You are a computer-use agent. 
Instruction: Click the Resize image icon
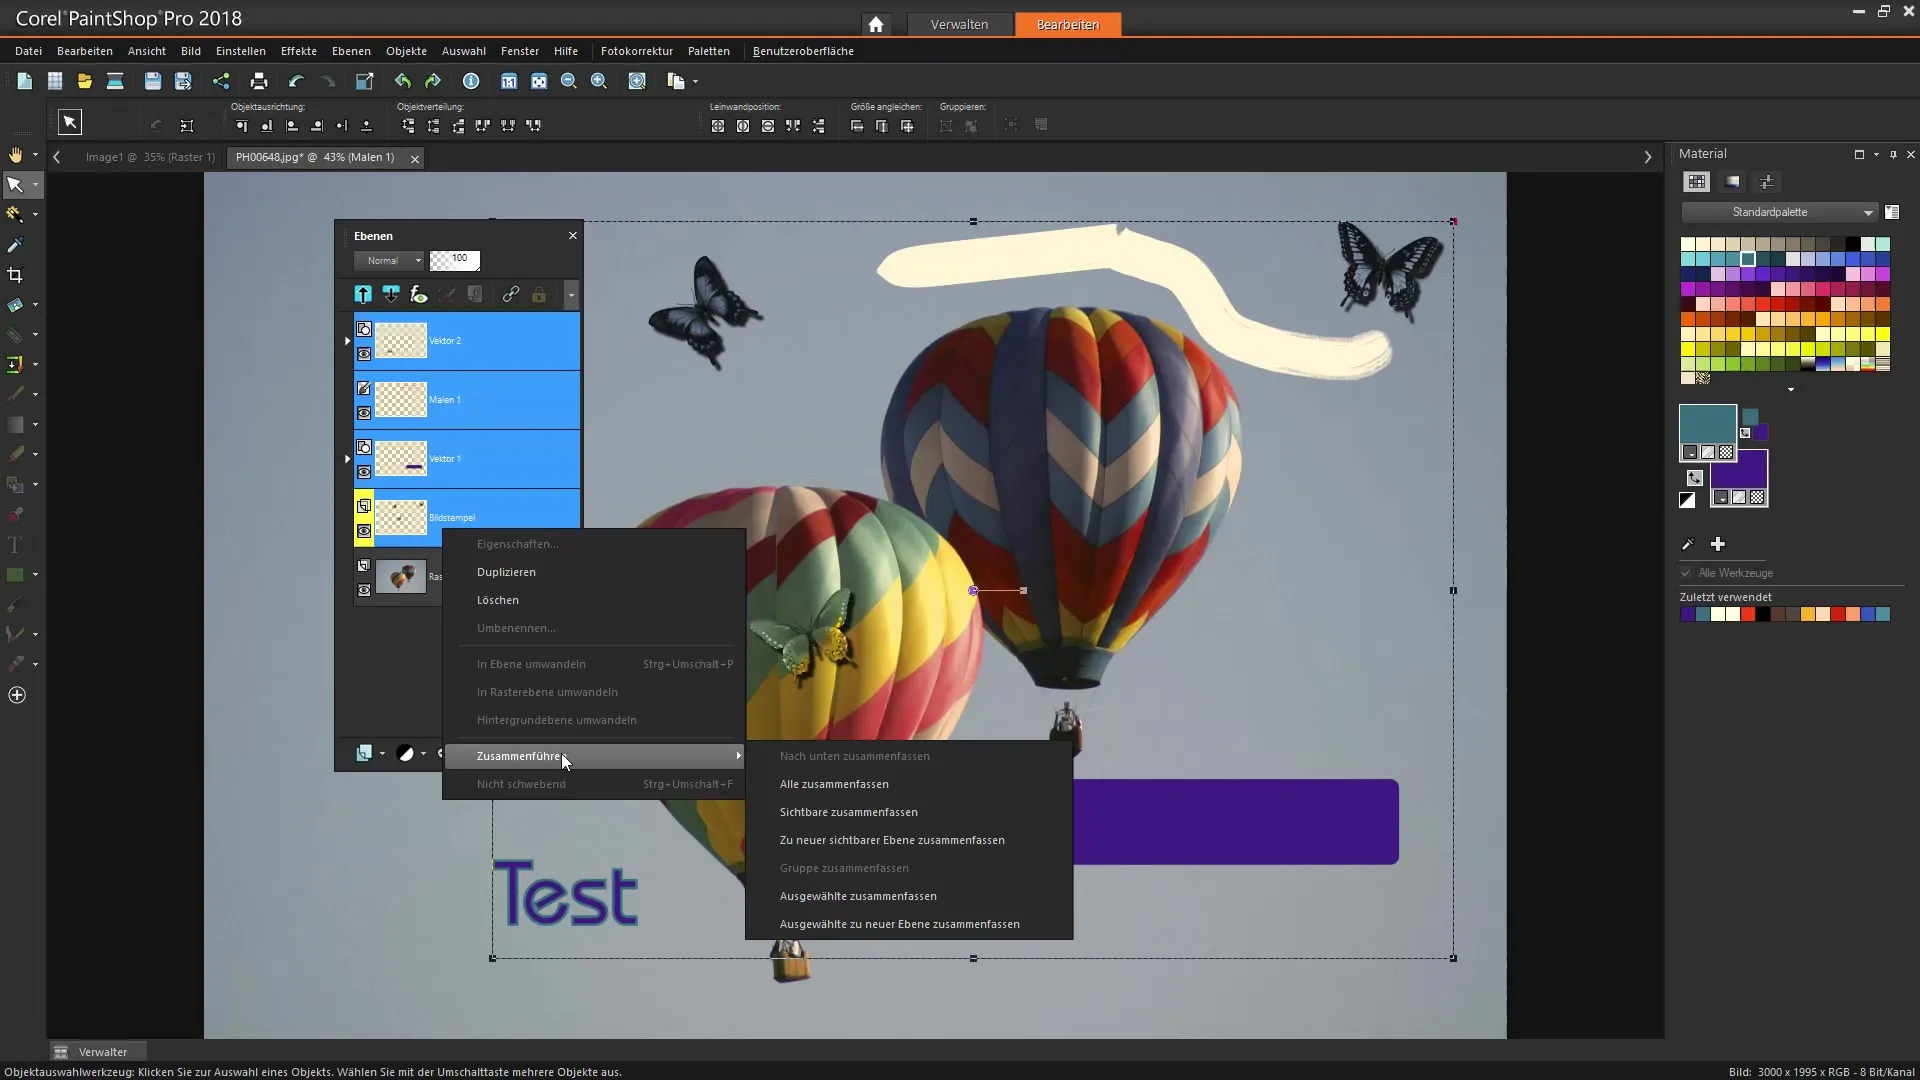click(364, 81)
